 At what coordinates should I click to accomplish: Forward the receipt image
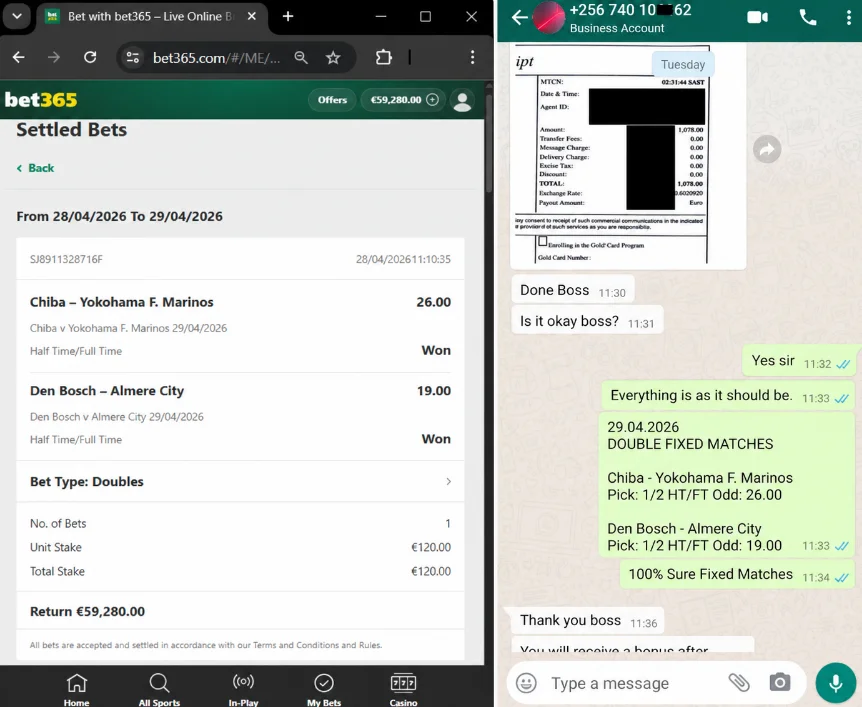click(767, 149)
